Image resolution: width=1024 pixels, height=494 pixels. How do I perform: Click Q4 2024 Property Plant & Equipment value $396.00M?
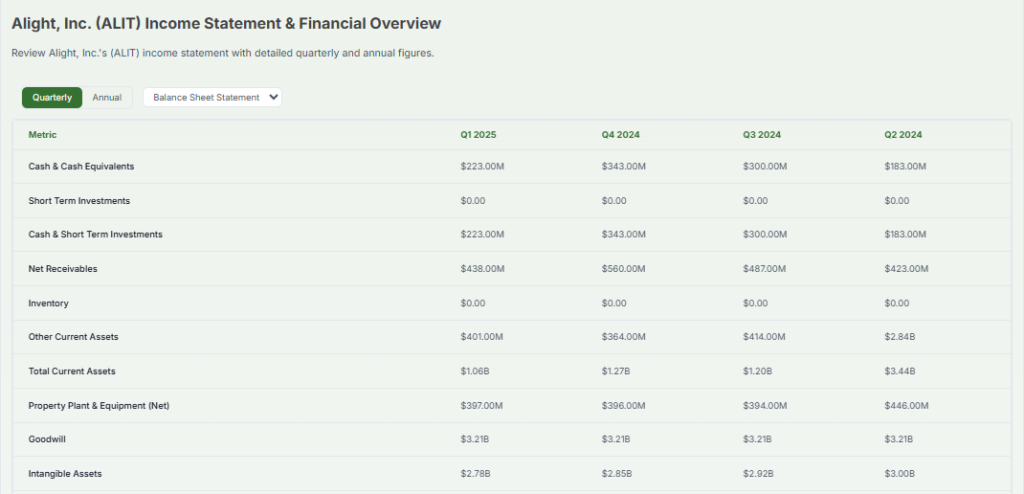[624, 405]
